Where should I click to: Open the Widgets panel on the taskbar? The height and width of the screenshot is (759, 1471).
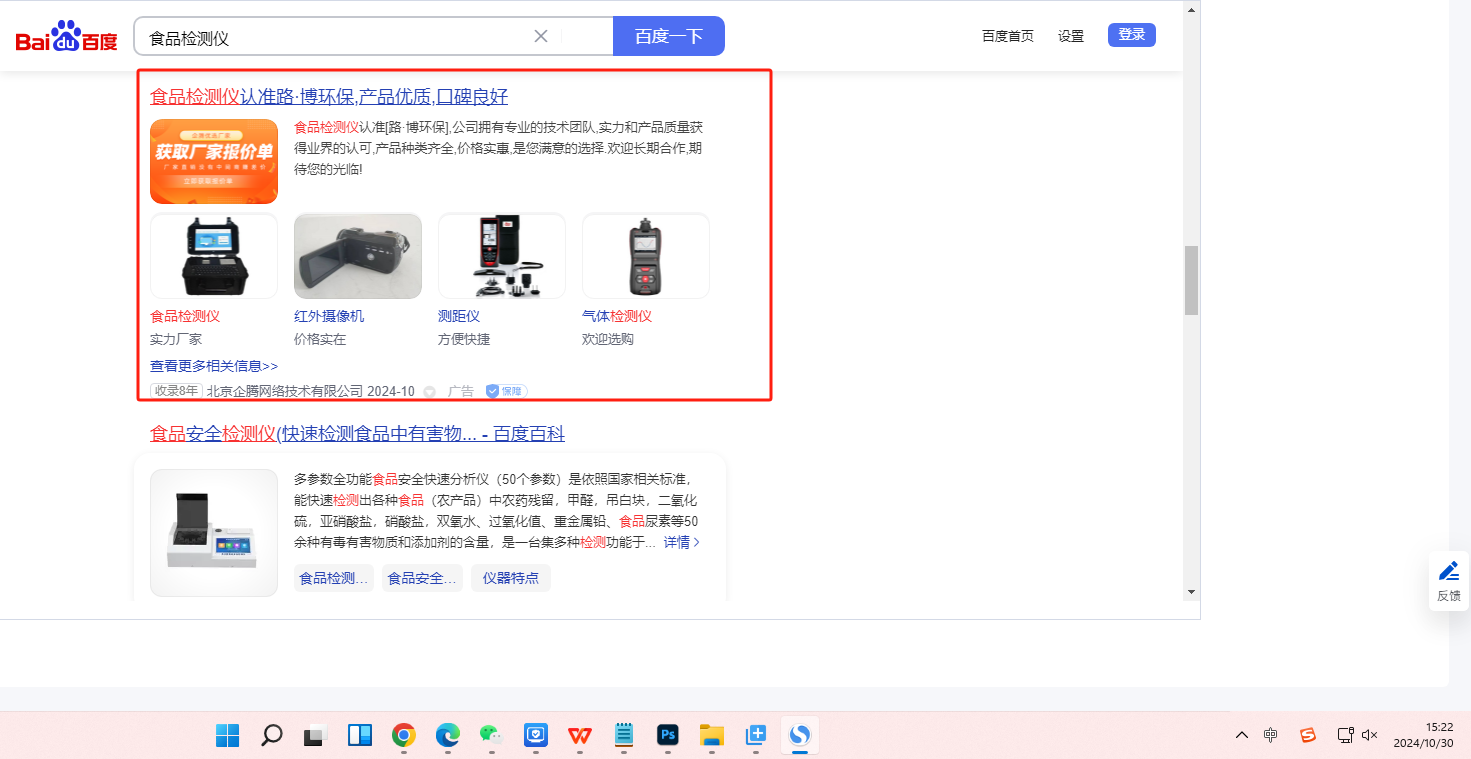point(360,736)
